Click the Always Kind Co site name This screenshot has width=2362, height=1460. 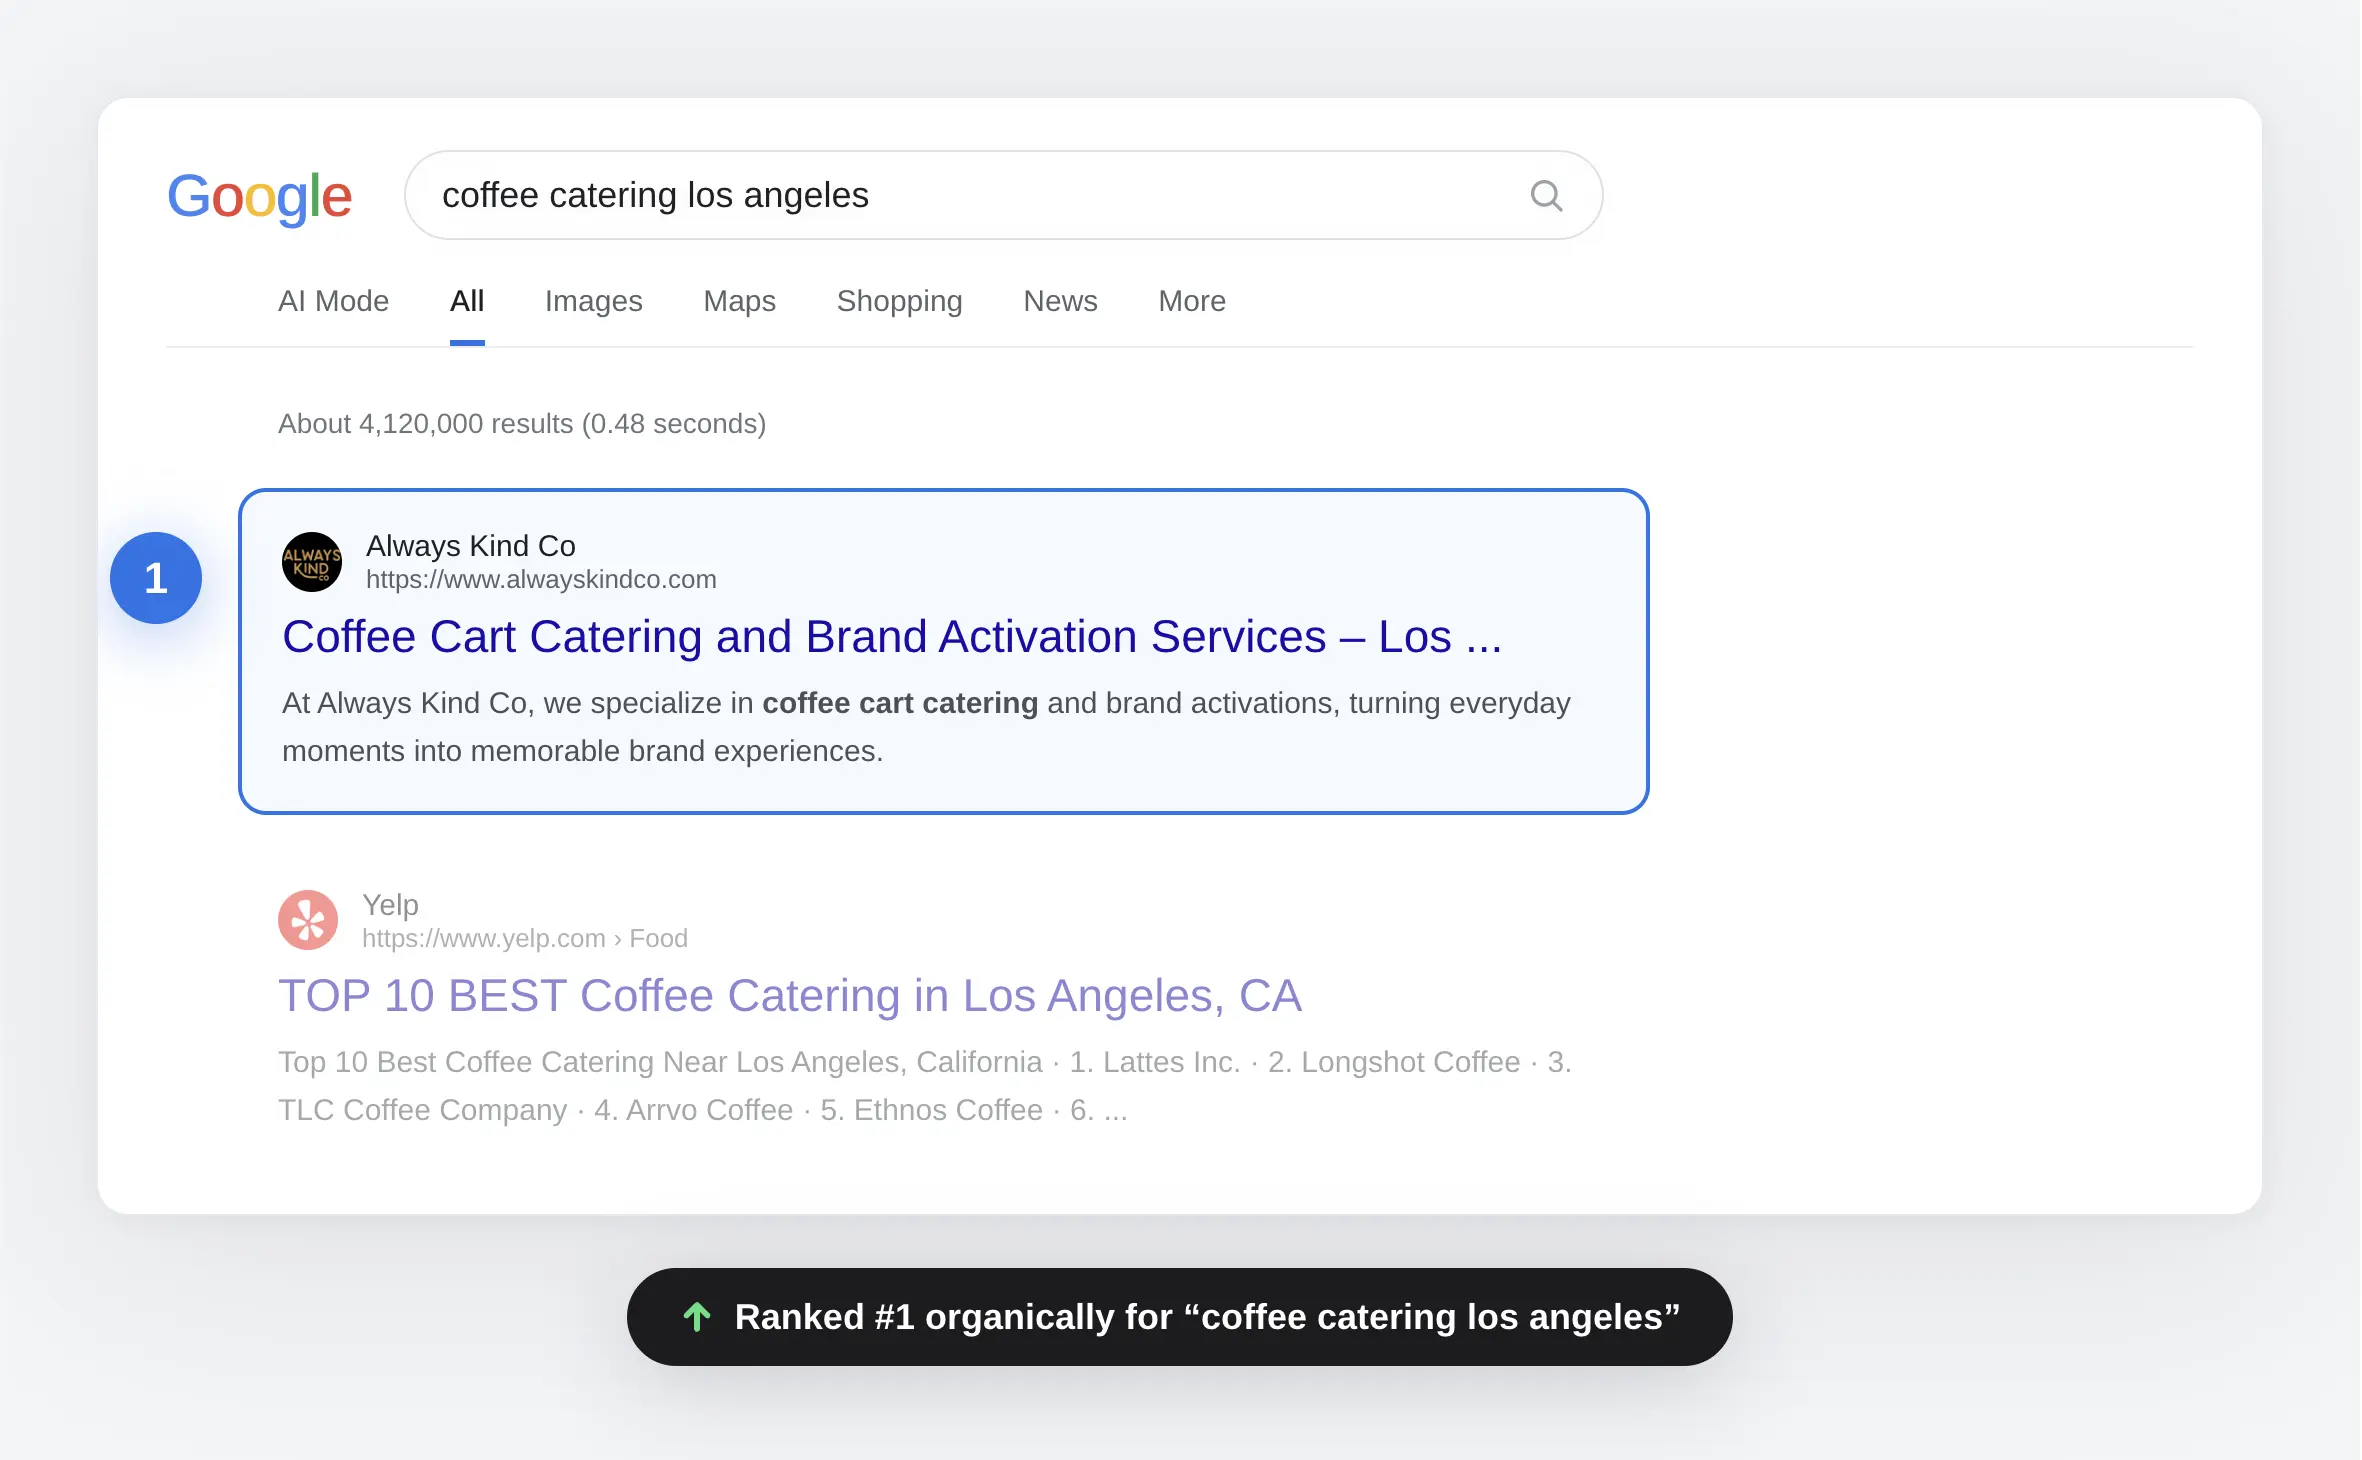click(471, 546)
